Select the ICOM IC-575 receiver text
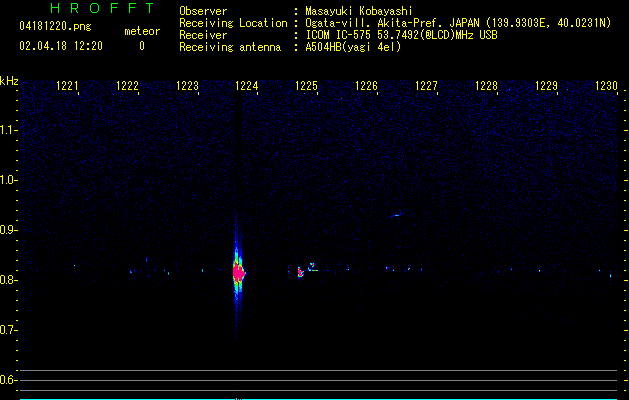 coord(401,35)
